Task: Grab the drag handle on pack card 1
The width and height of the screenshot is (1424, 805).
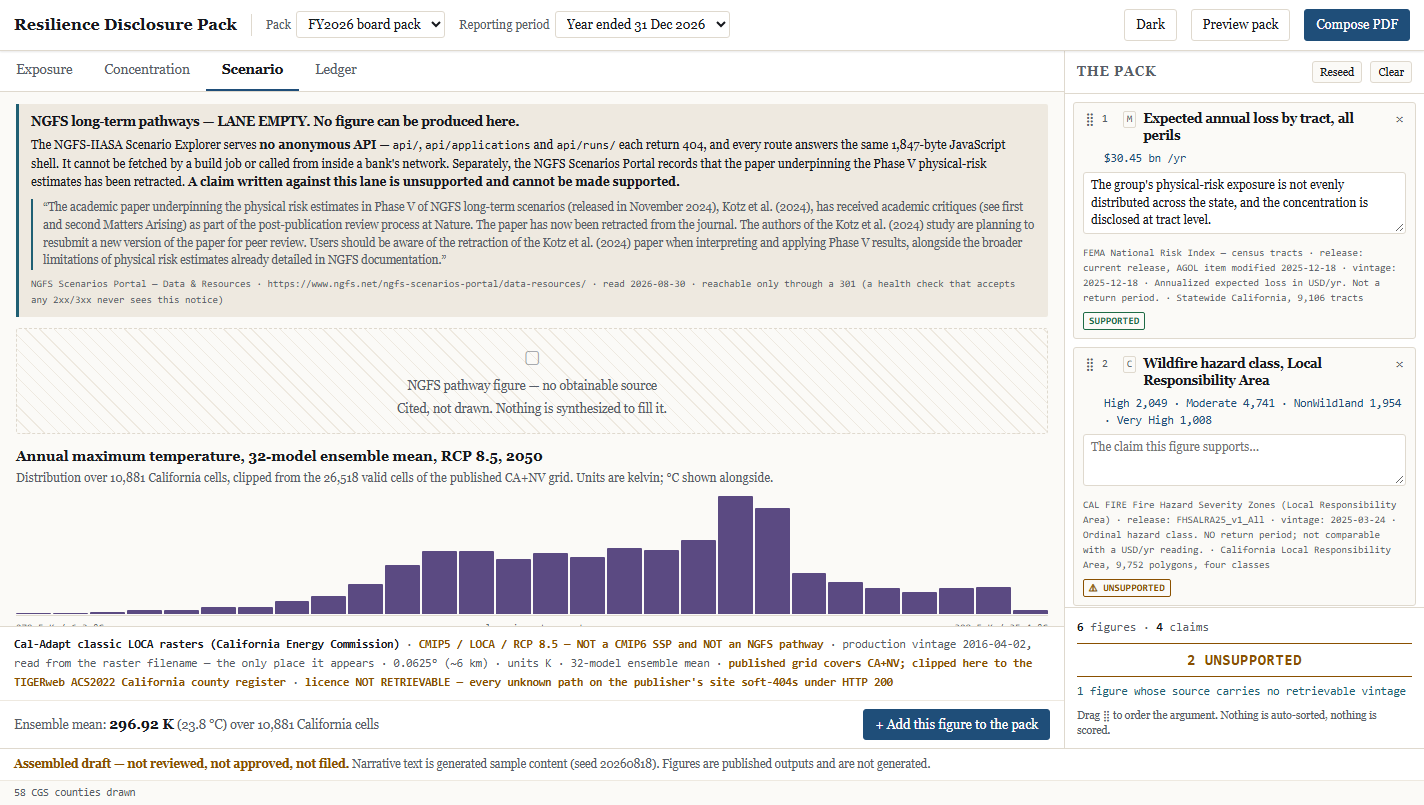Action: [1090, 119]
